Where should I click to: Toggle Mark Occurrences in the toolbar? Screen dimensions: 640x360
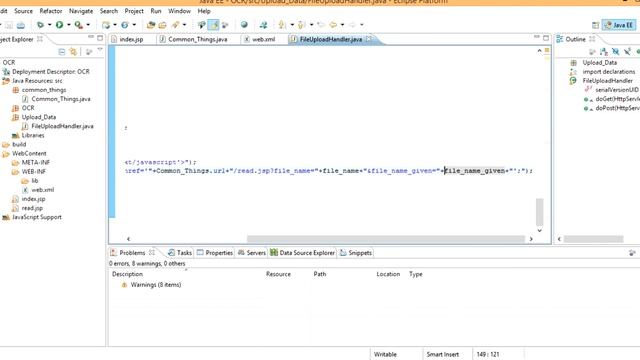[x=213, y=25]
